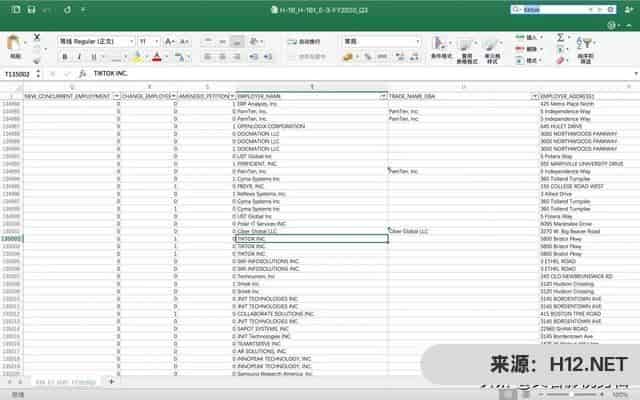Open the fill color dropdown arrow

147,57
